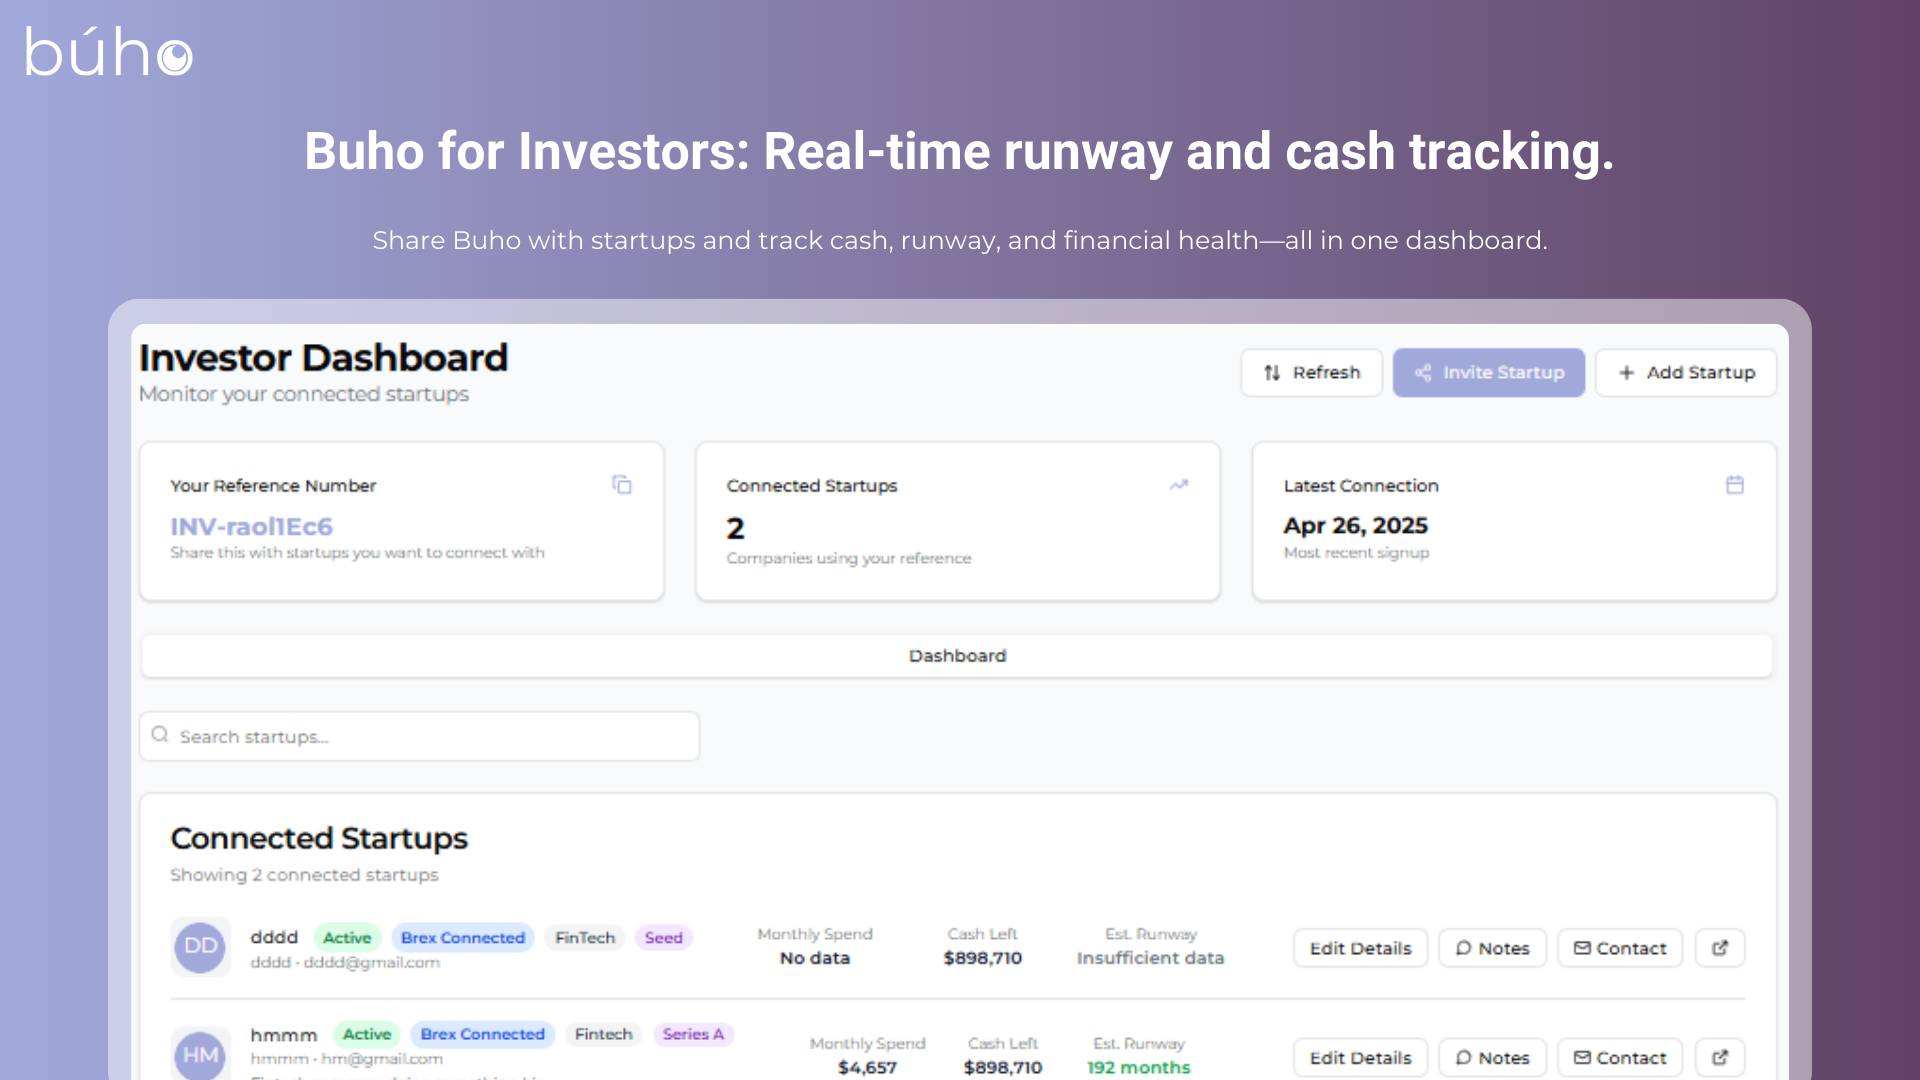The height and width of the screenshot is (1080, 1920).
Task: Click the Seed stage tag
Action: point(663,938)
